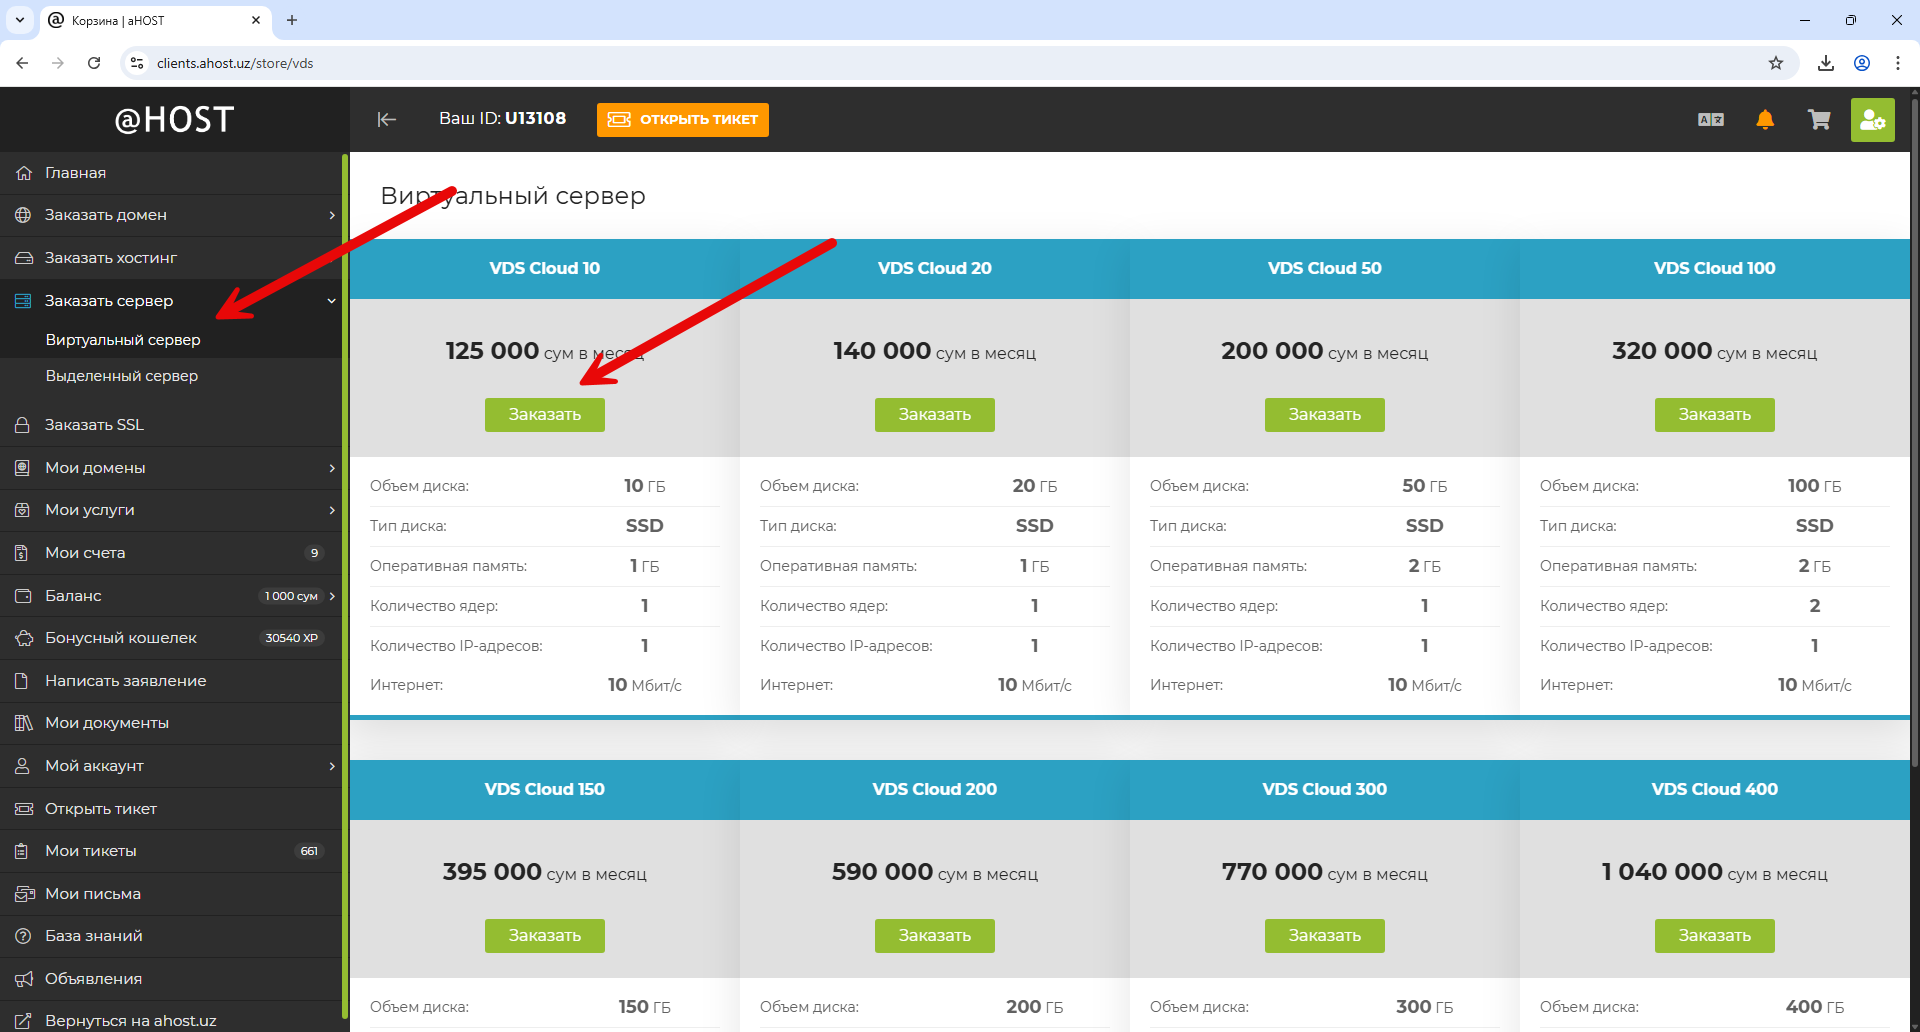1920x1032 pixels.
Task: Click the invoice icon beside Мои счета
Action: pos(23,553)
